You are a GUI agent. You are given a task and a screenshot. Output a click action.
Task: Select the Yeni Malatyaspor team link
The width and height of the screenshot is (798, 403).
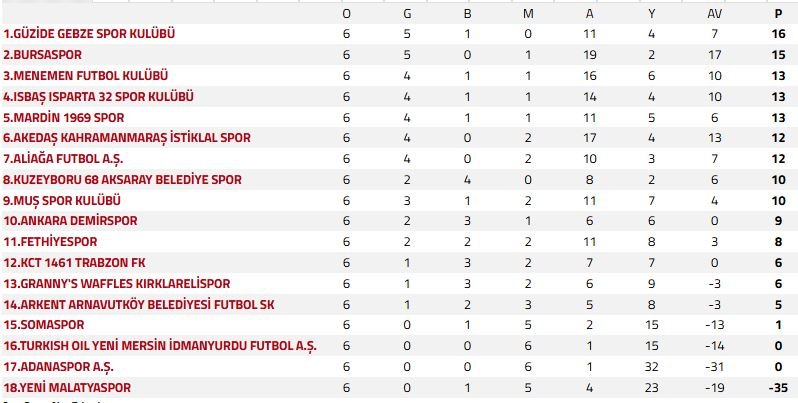coord(67,387)
